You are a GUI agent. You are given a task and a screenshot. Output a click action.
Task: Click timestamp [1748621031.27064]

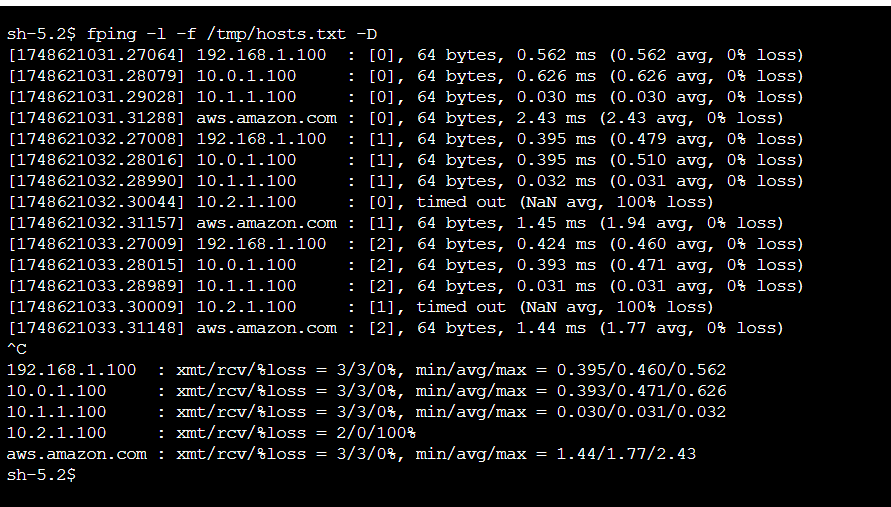point(96,55)
